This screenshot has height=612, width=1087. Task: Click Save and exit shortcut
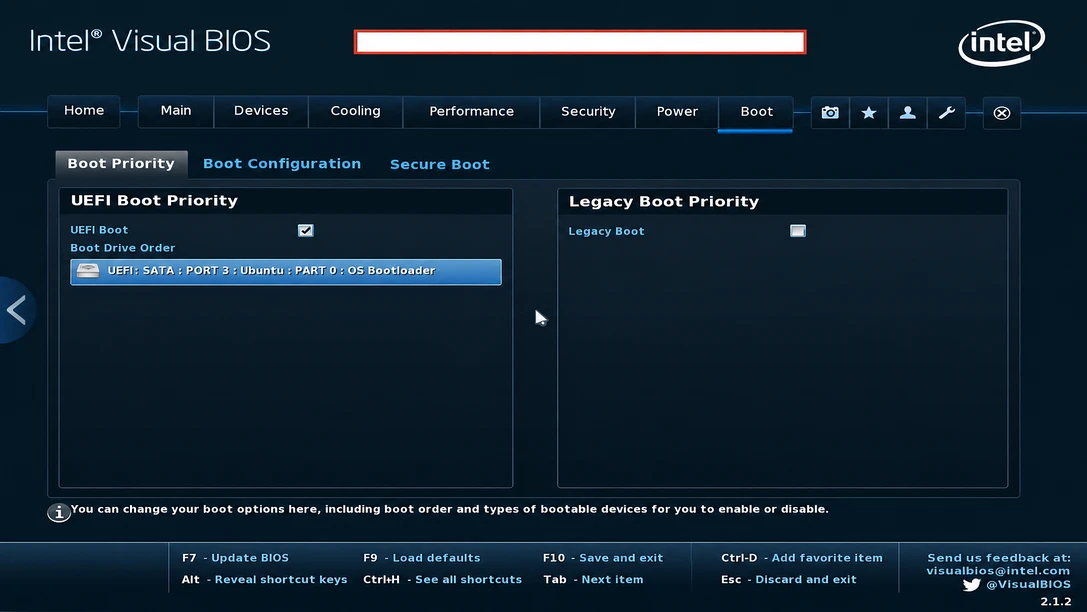pos(603,557)
